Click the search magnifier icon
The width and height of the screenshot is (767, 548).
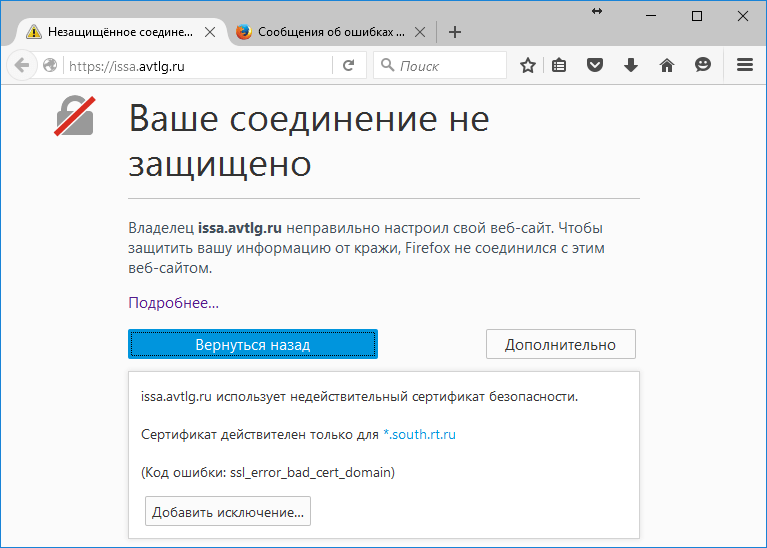click(387, 65)
